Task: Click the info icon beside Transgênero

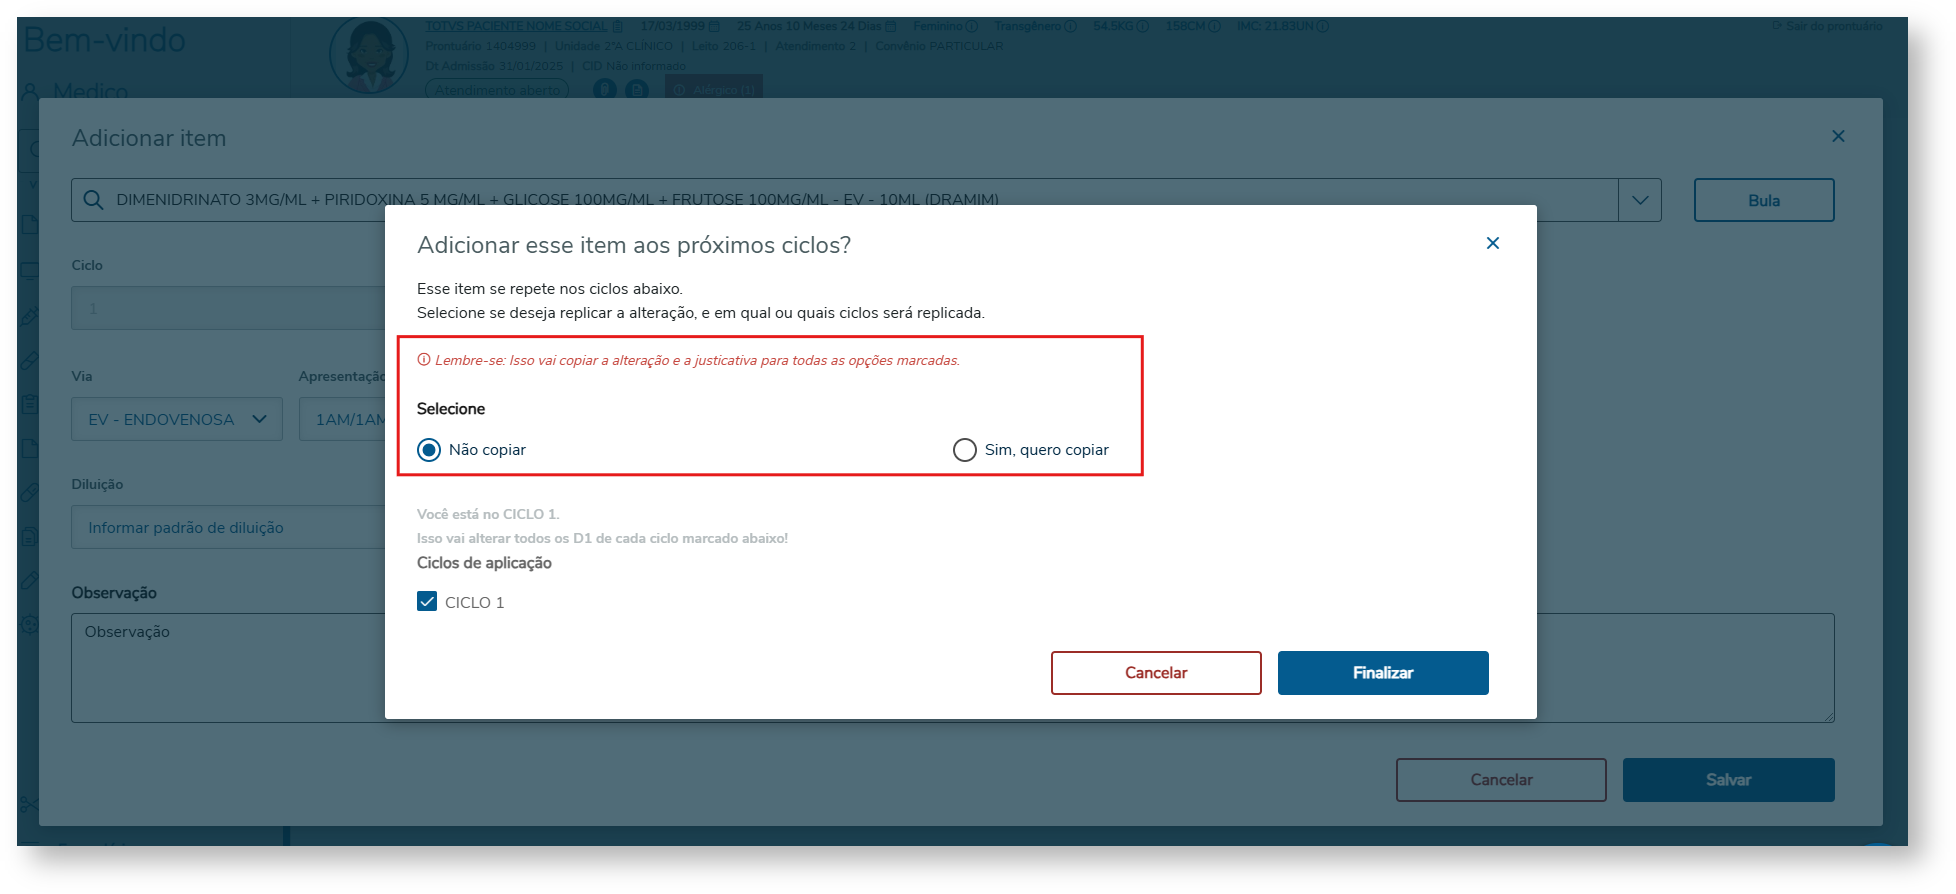Action: click(x=1071, y=26)
